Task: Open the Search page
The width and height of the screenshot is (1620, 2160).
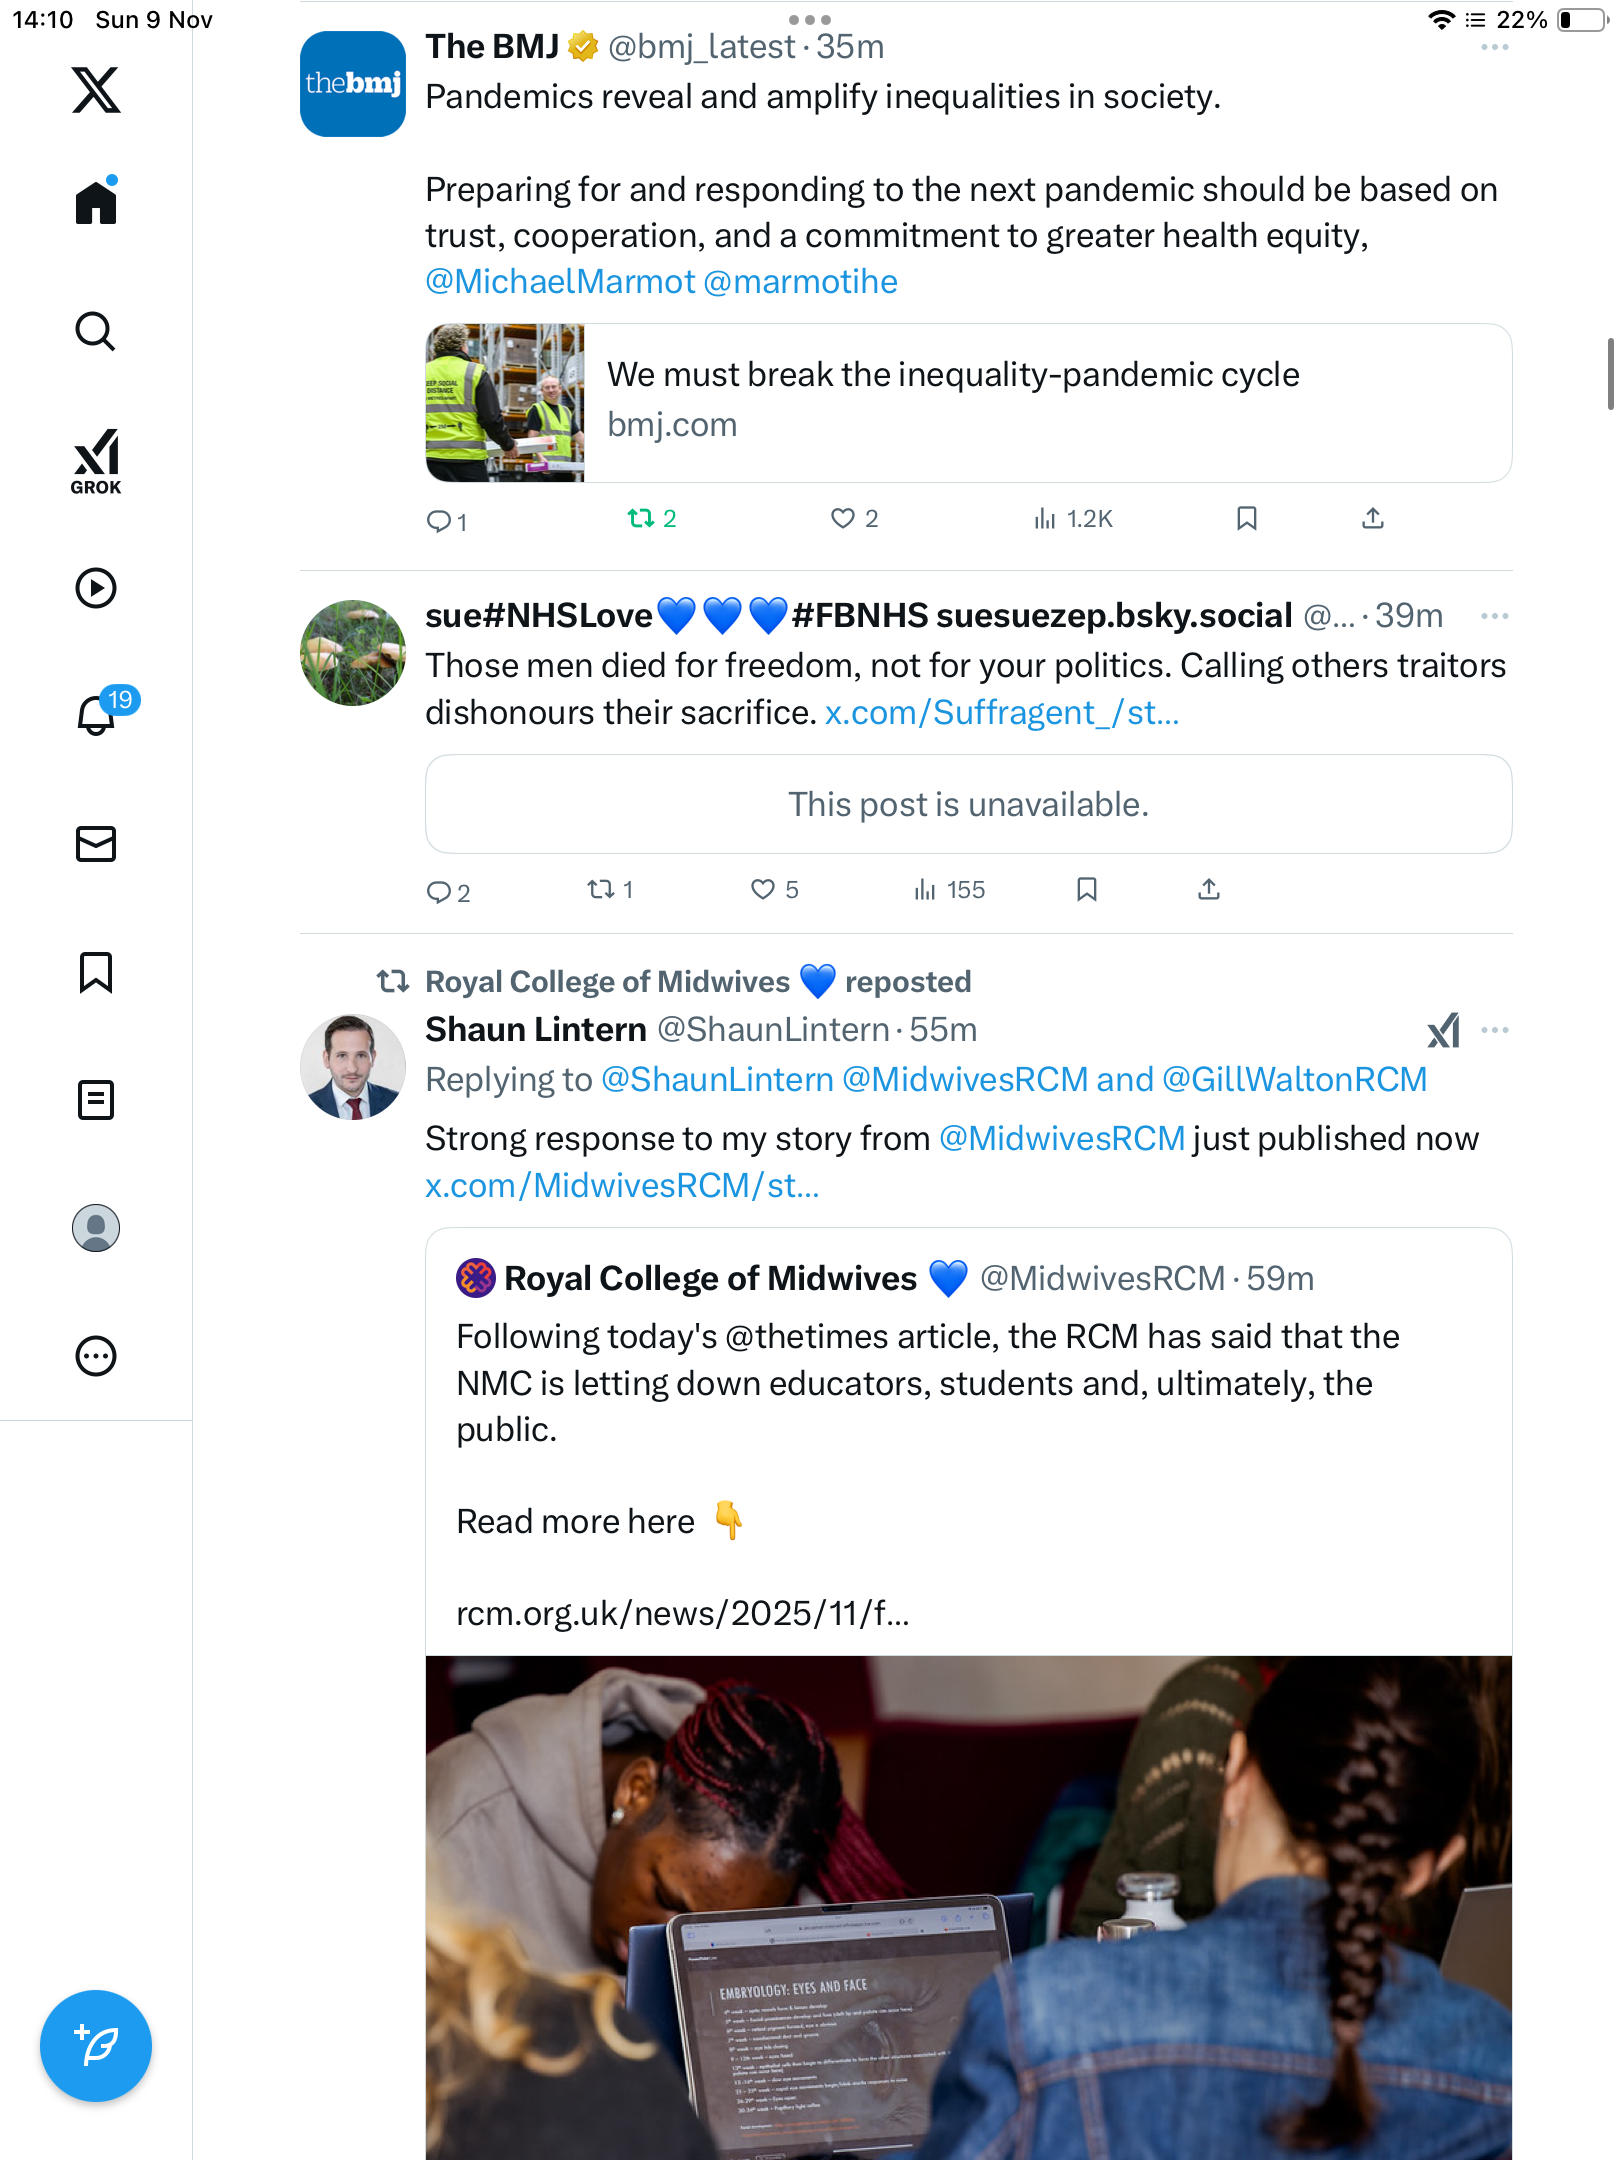Action: click(x=96, y=331)
